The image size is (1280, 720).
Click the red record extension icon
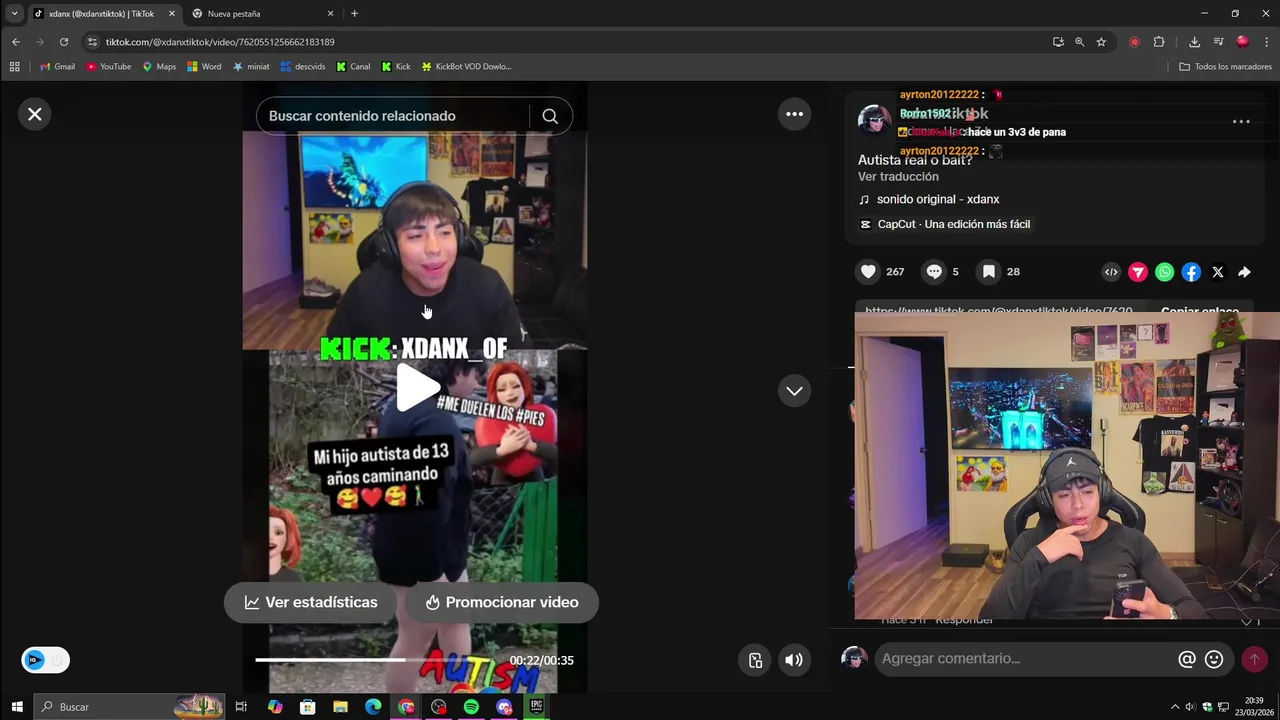(x=1134, y=42)
